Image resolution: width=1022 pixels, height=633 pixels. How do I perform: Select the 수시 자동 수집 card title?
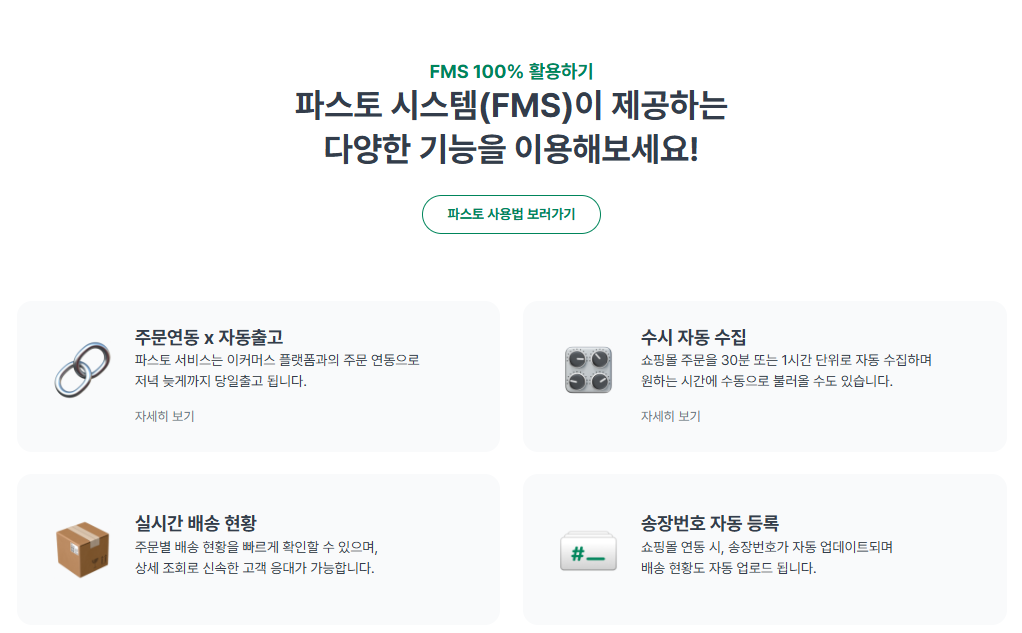(x=693, y=337)
